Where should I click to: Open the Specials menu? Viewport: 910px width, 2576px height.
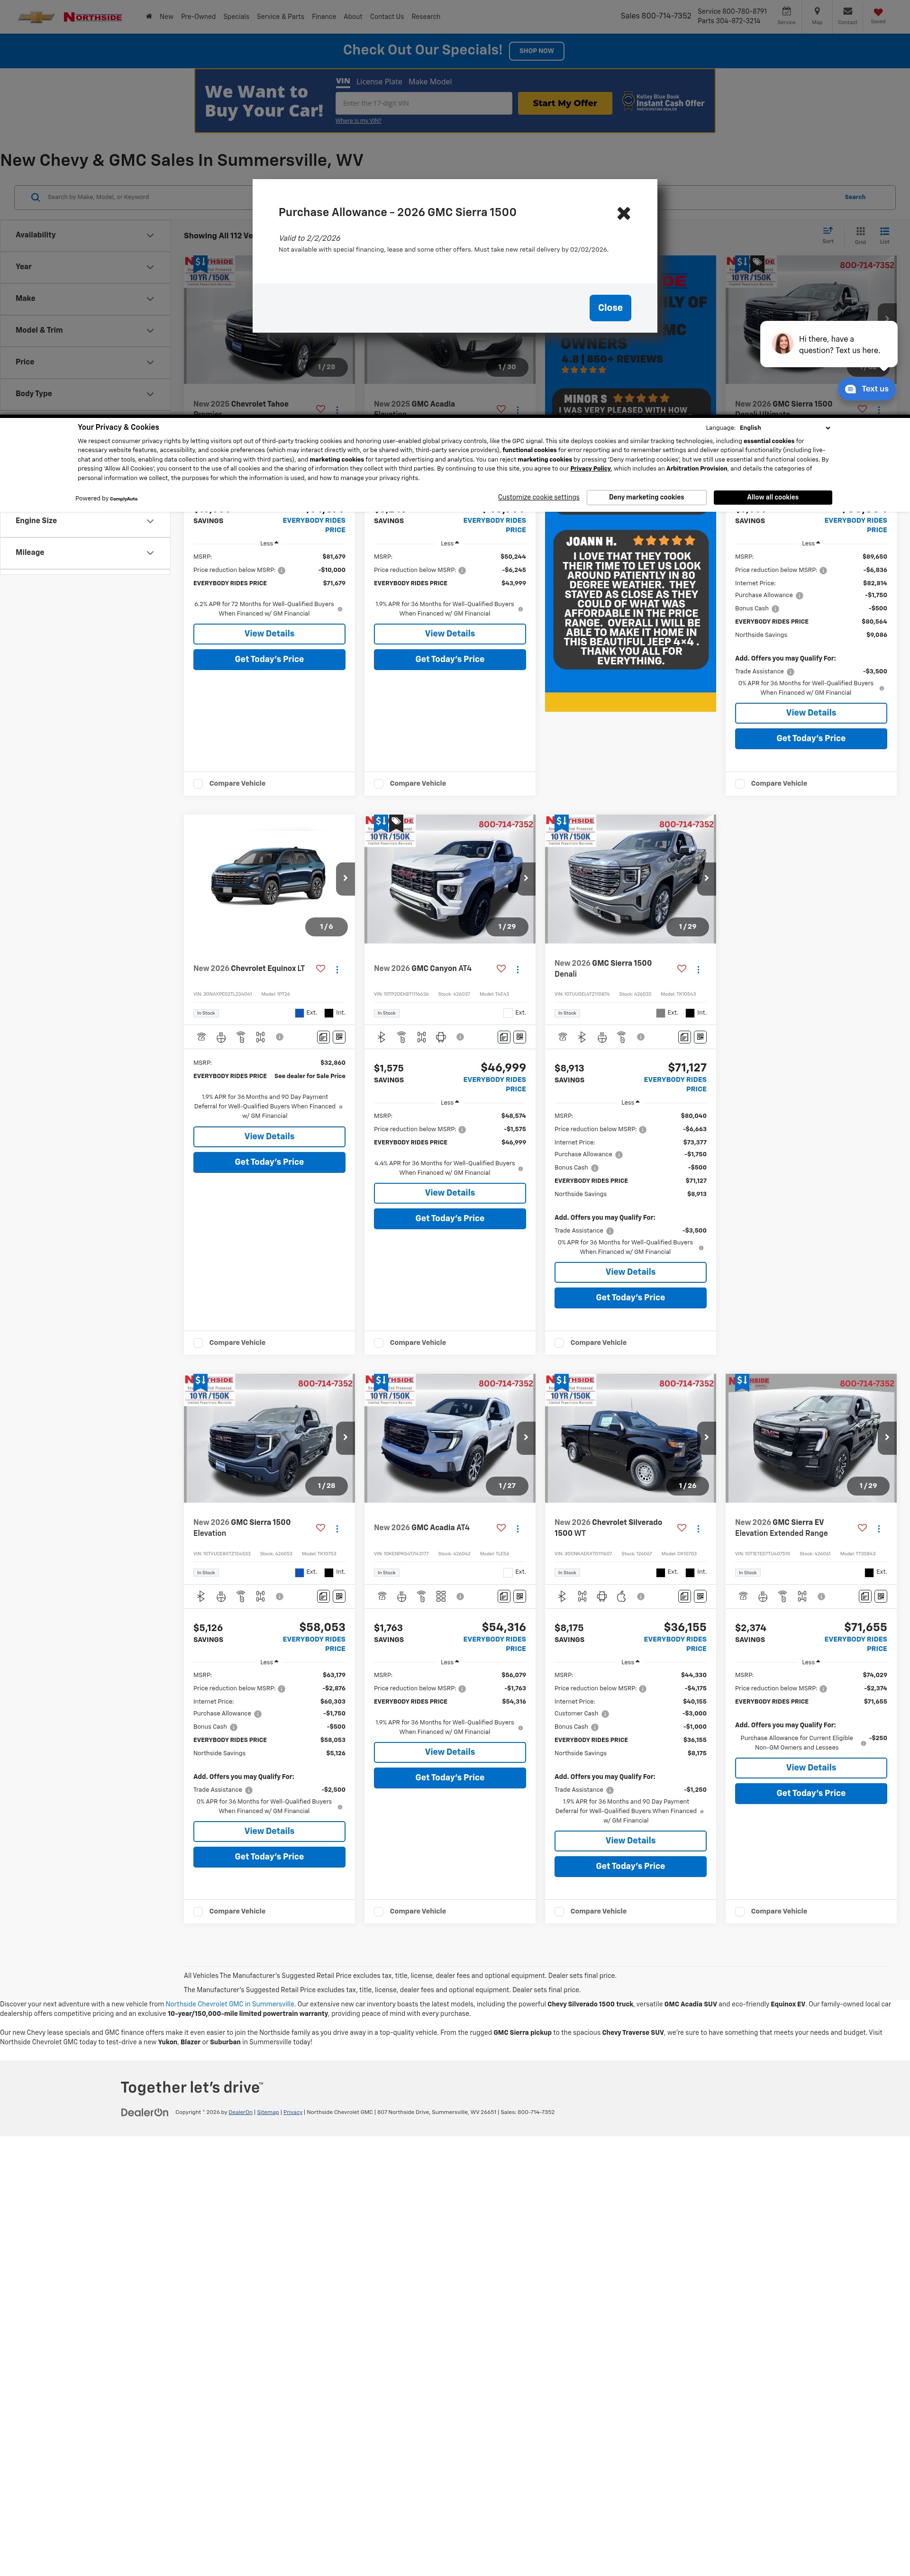click(236, 16)
